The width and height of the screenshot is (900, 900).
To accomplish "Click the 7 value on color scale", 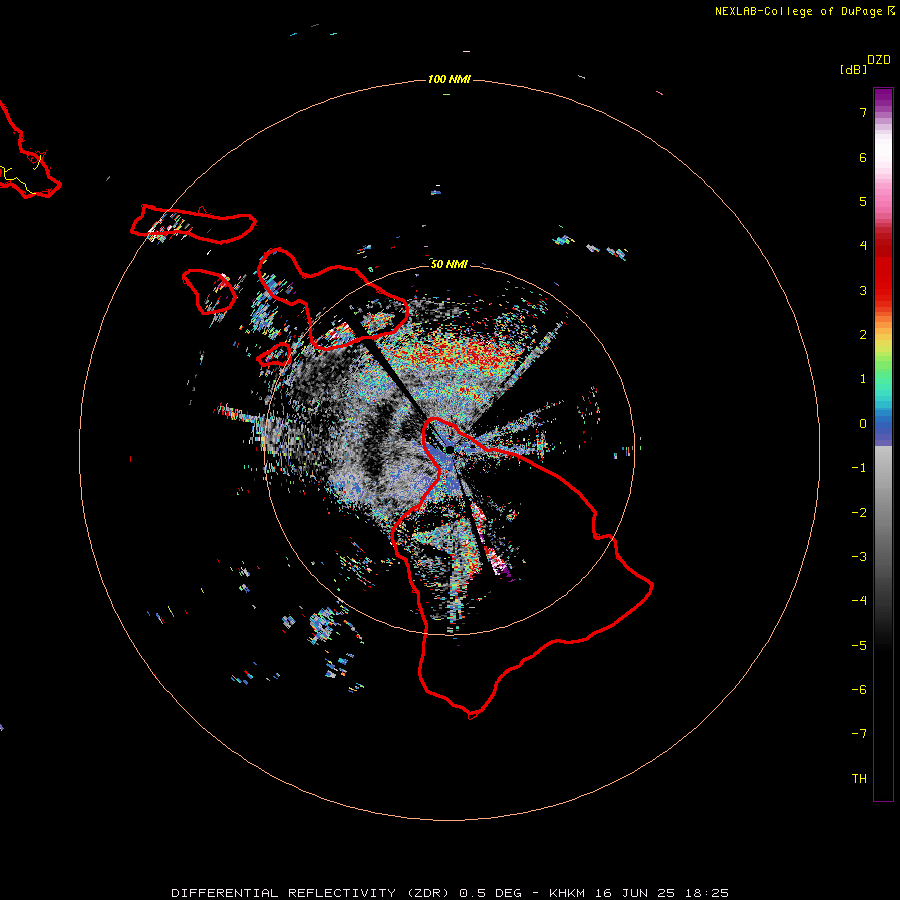I will pyautogui.click(x=863, y=112).
